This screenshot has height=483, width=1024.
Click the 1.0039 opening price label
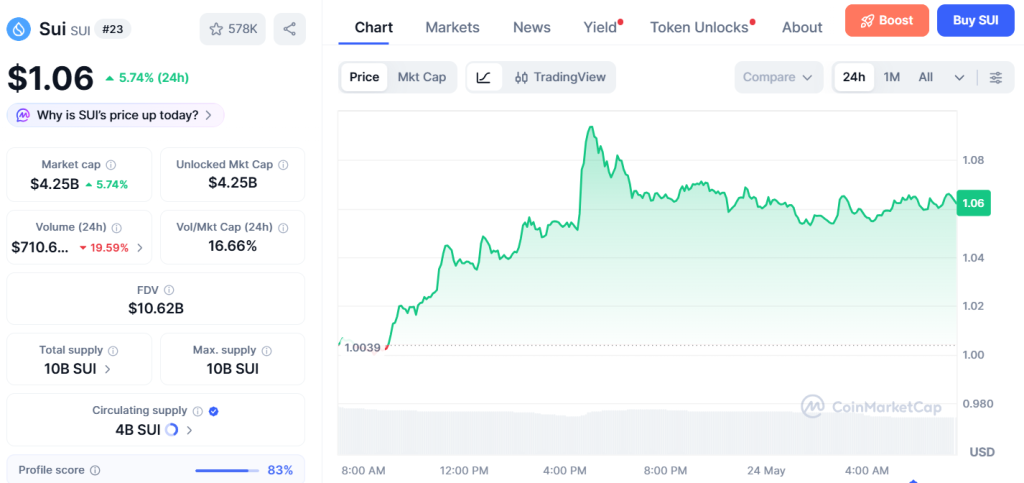point(362,347)
